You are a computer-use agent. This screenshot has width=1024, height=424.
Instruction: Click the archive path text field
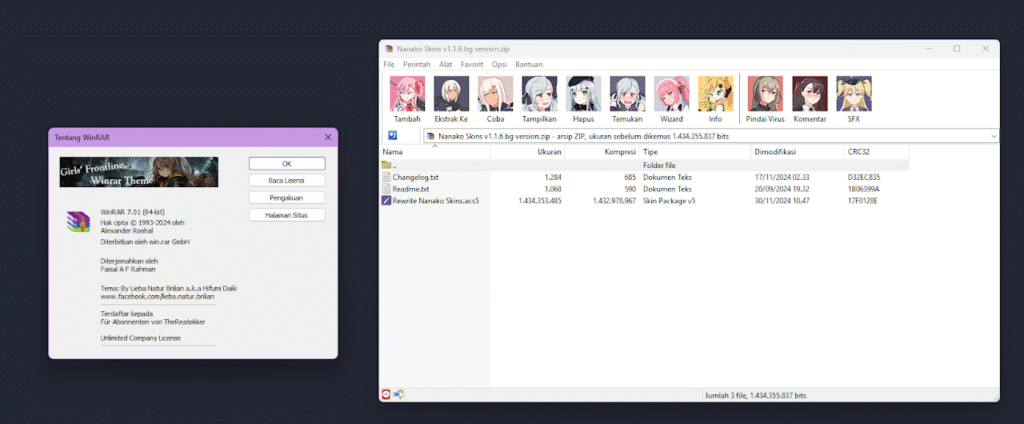click(x=711, y=136)
